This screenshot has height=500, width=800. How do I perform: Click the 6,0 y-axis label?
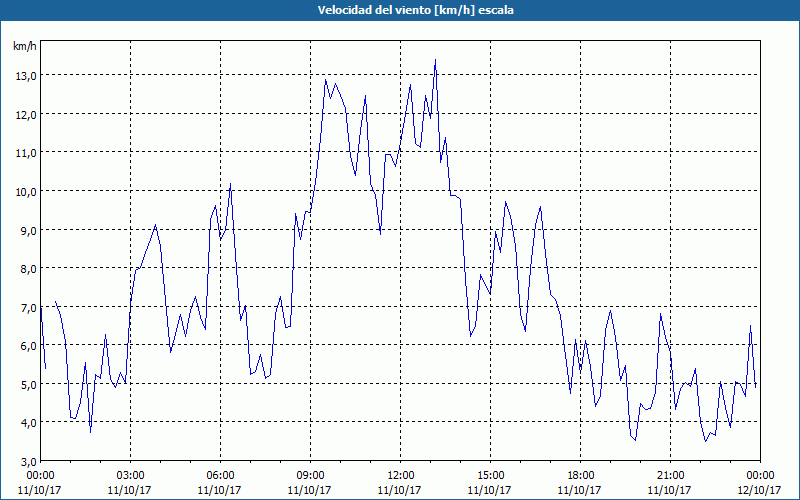(28, 345)
